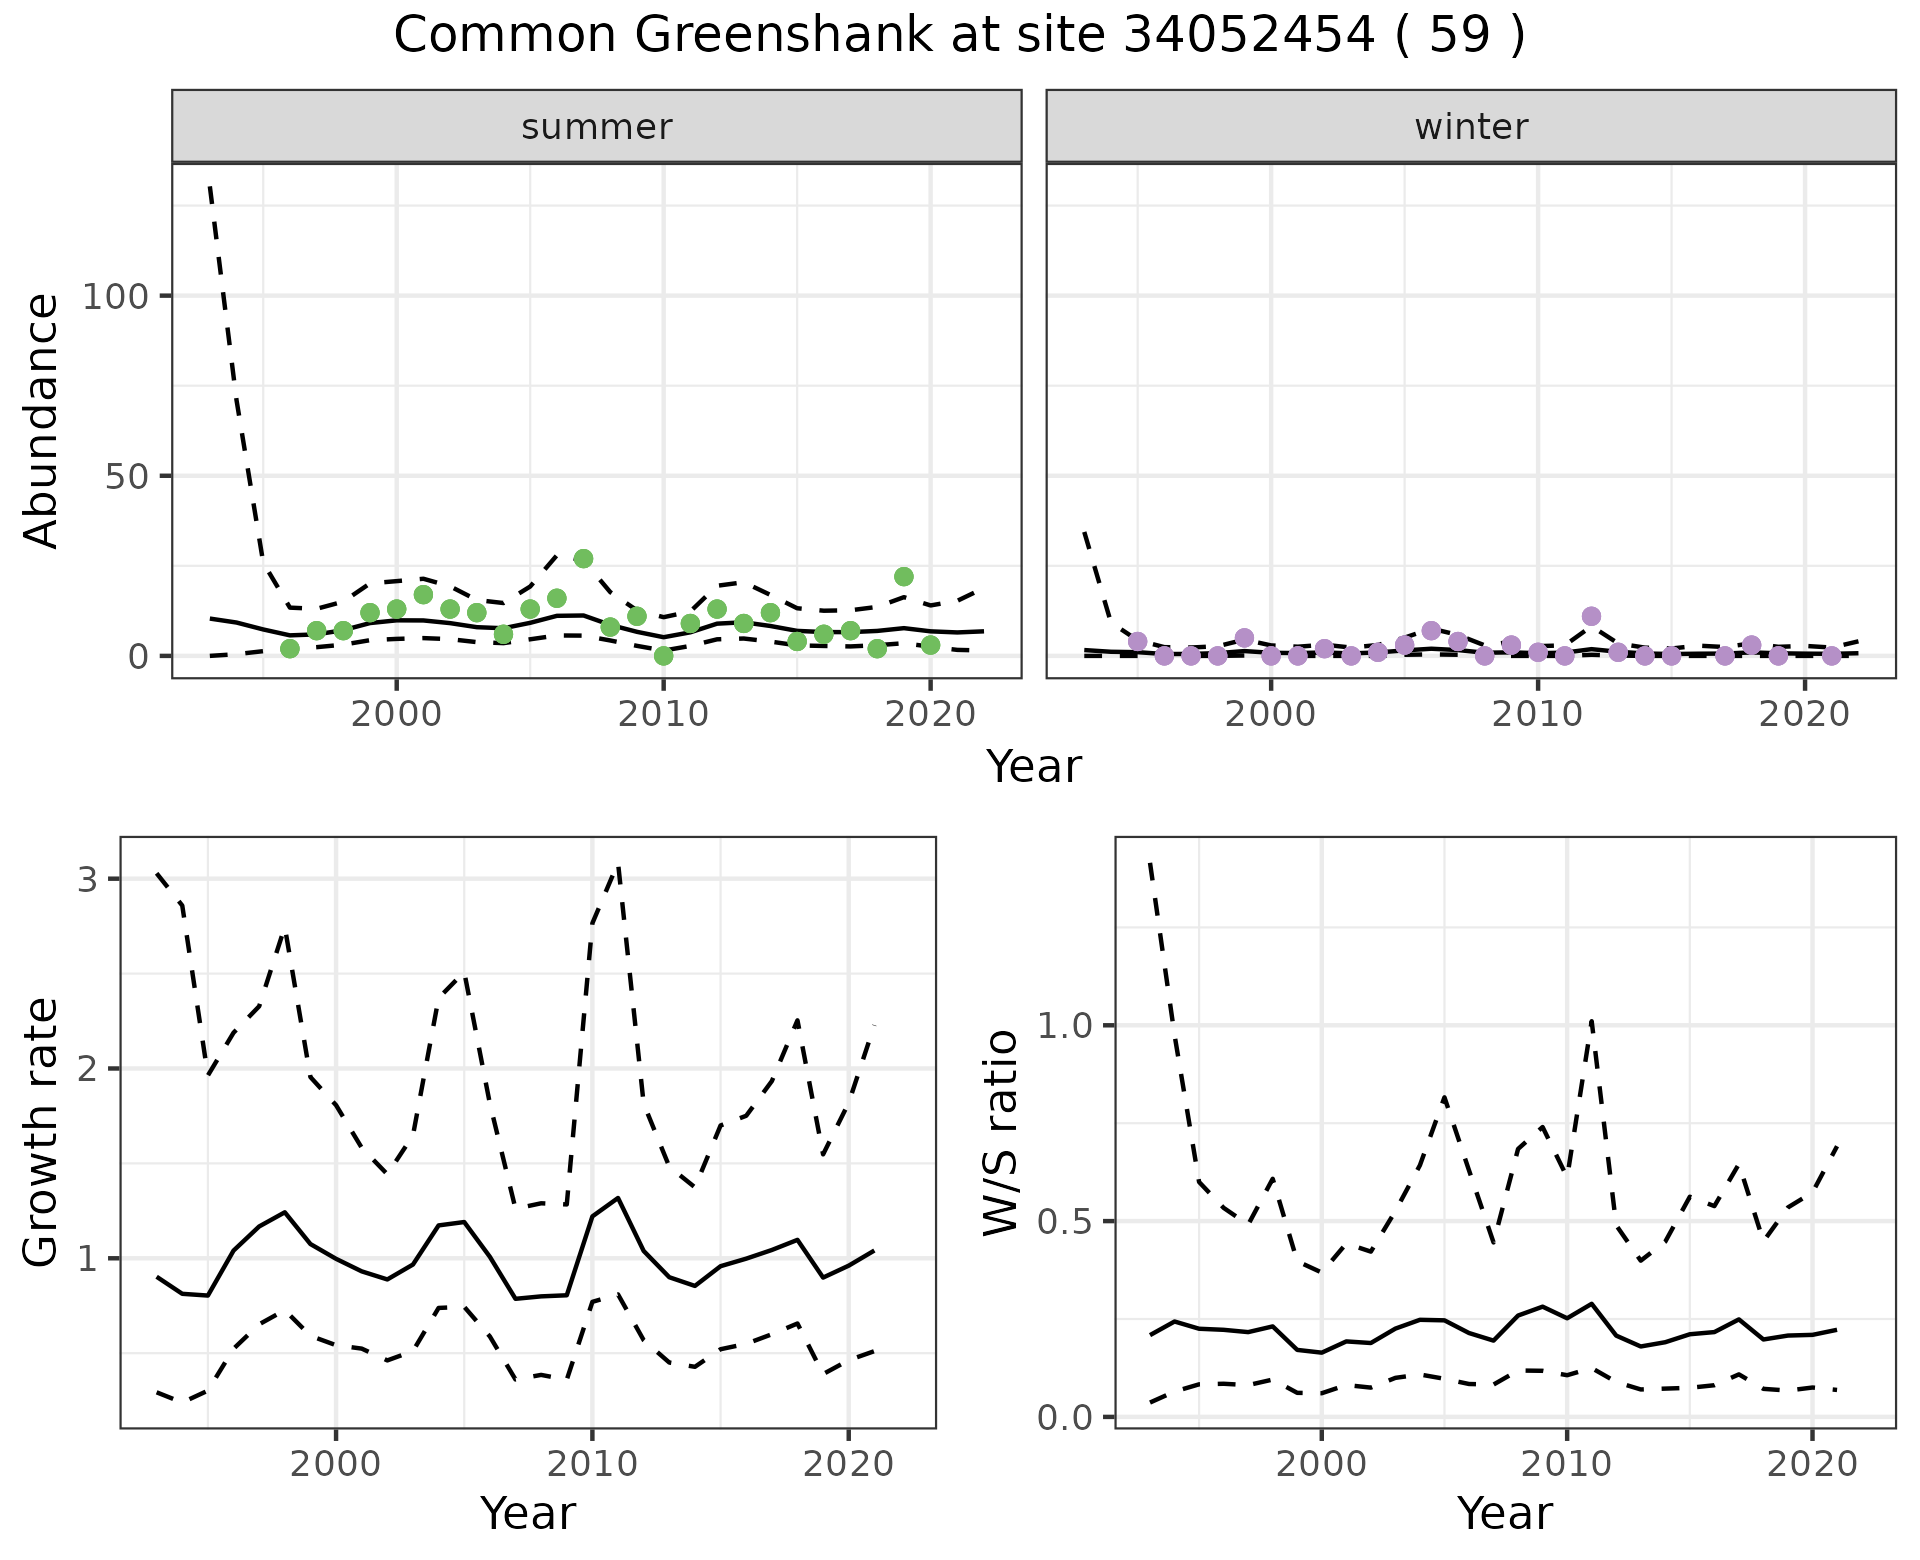Click the Abundance y-axis label

(x=42, y=421)
